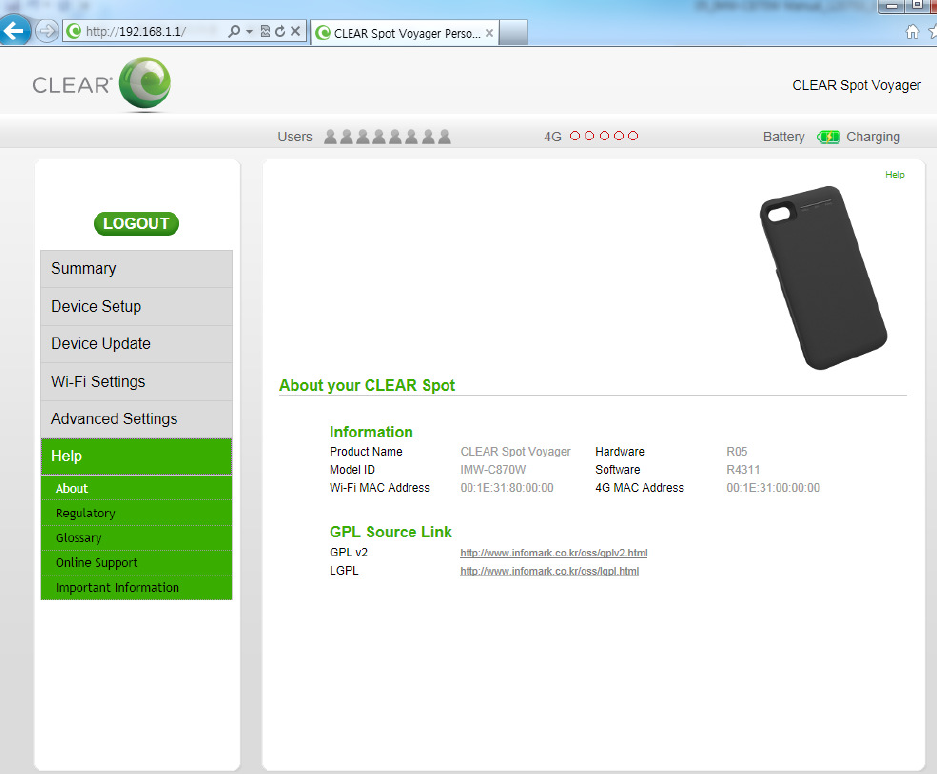The image size is (937, 774).
Task: Click the 4G MAC Address value
Action: 773,488
